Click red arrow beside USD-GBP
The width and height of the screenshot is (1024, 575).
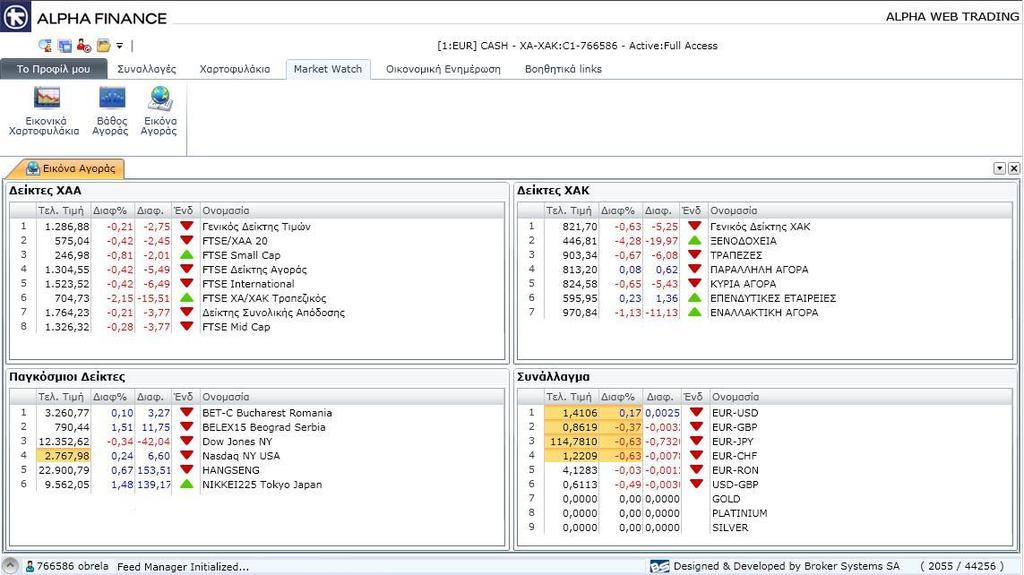coord(696,484)
